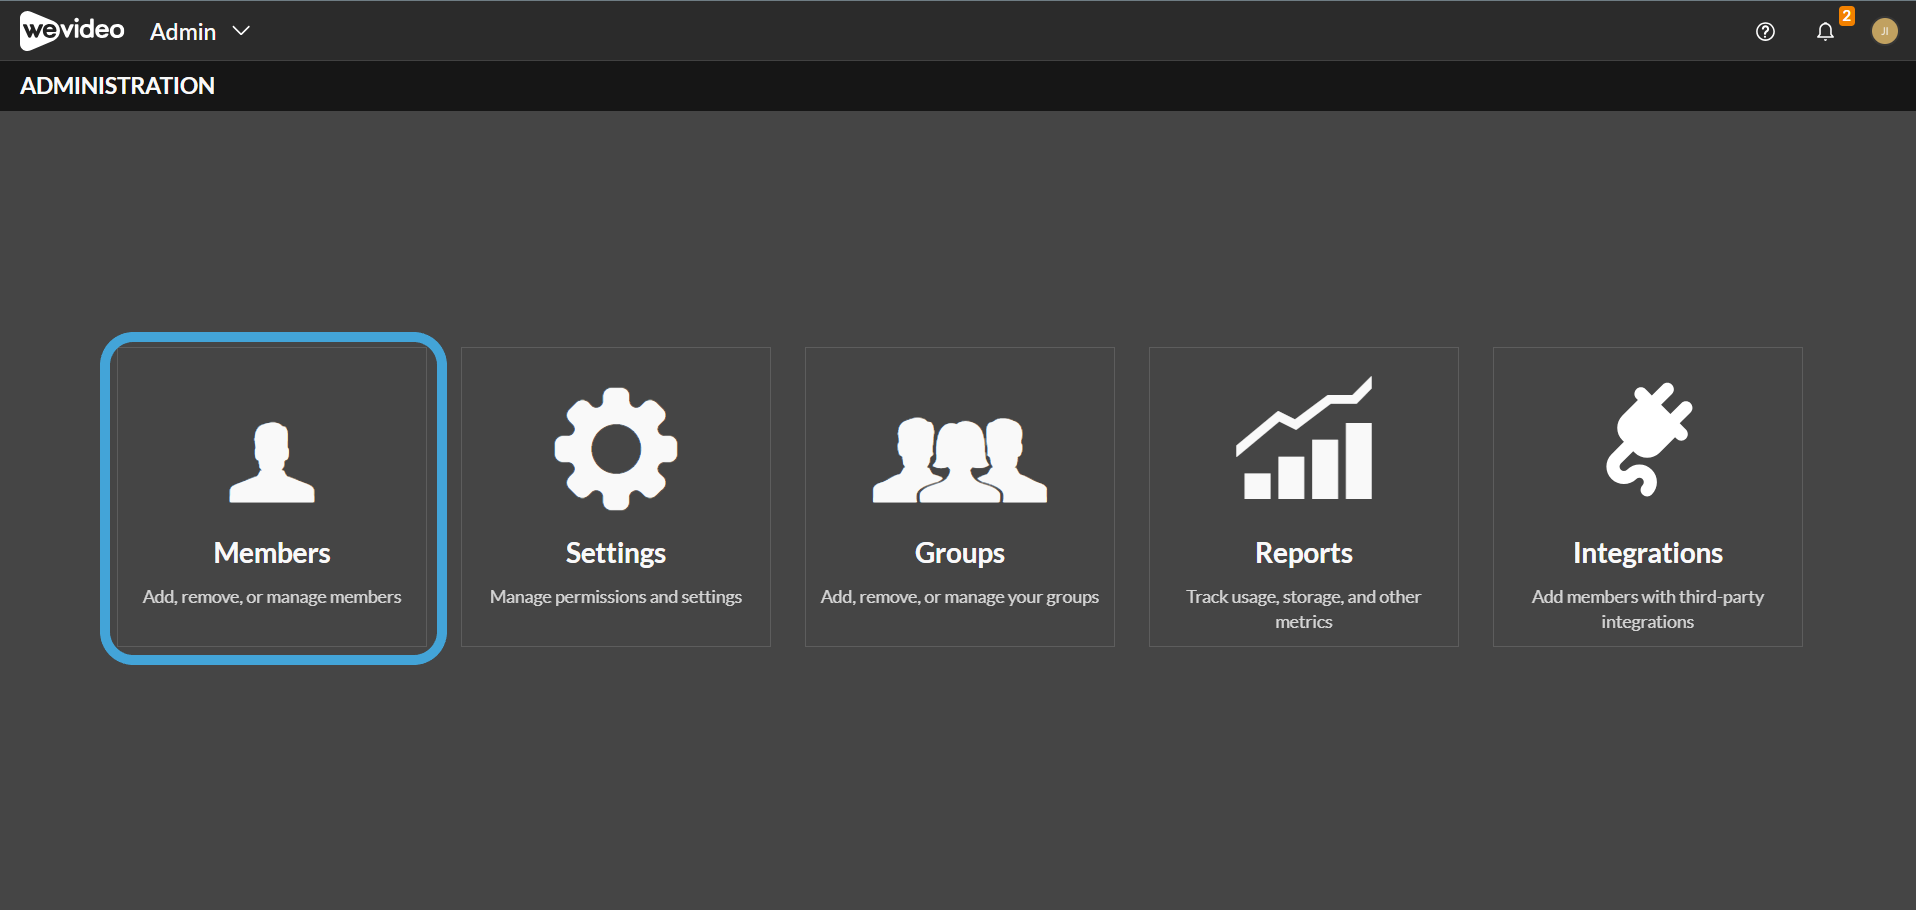Screen dimensions: 1916x910
Task: Open the Settings title link
Action: 616,554
